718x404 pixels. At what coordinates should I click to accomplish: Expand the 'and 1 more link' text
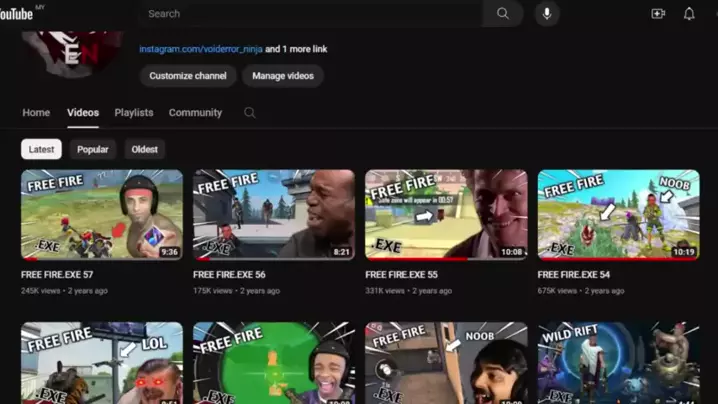click(296, 49)
